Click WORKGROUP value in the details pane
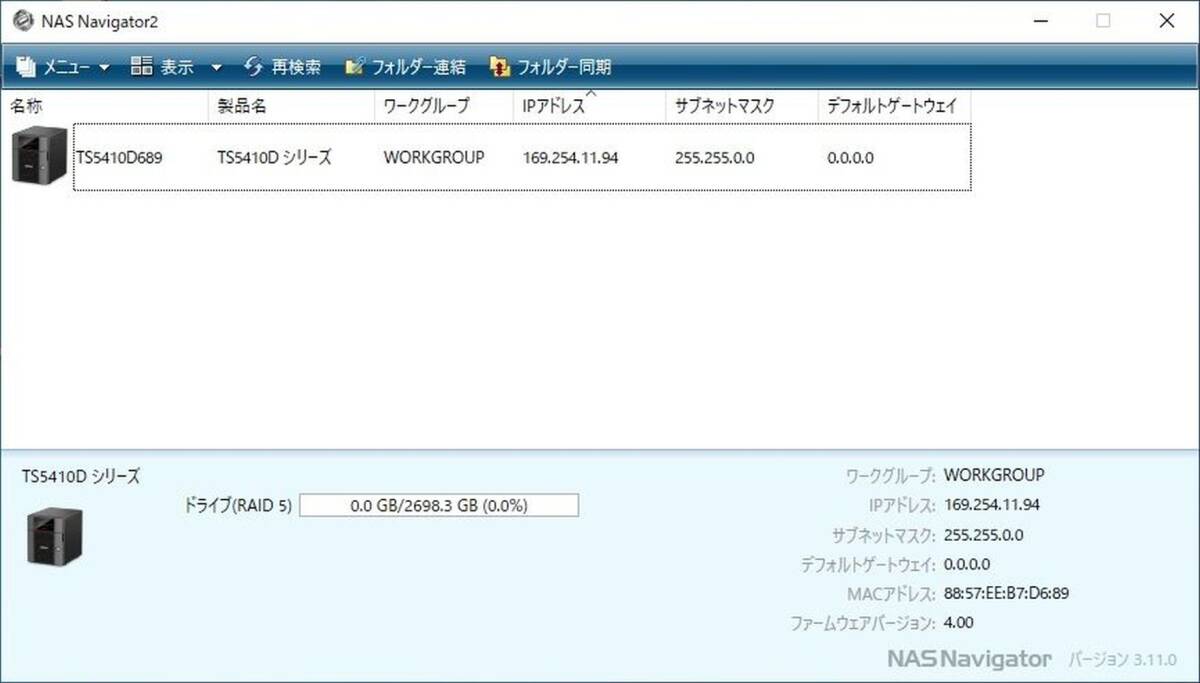 (x=994, y=475)
